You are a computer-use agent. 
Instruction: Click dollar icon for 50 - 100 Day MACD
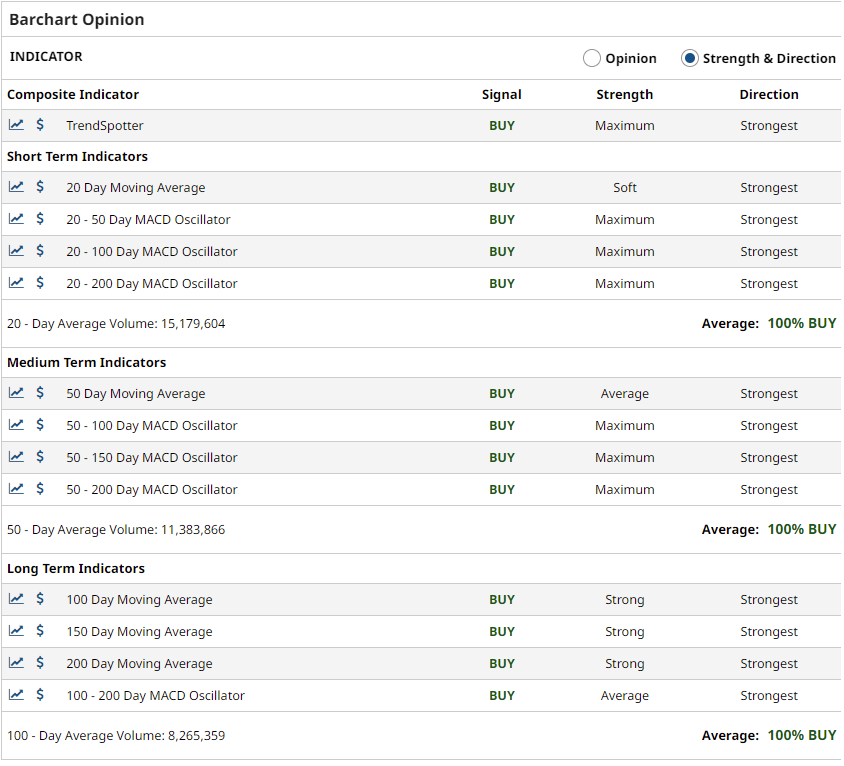click(x=40, y=425)
